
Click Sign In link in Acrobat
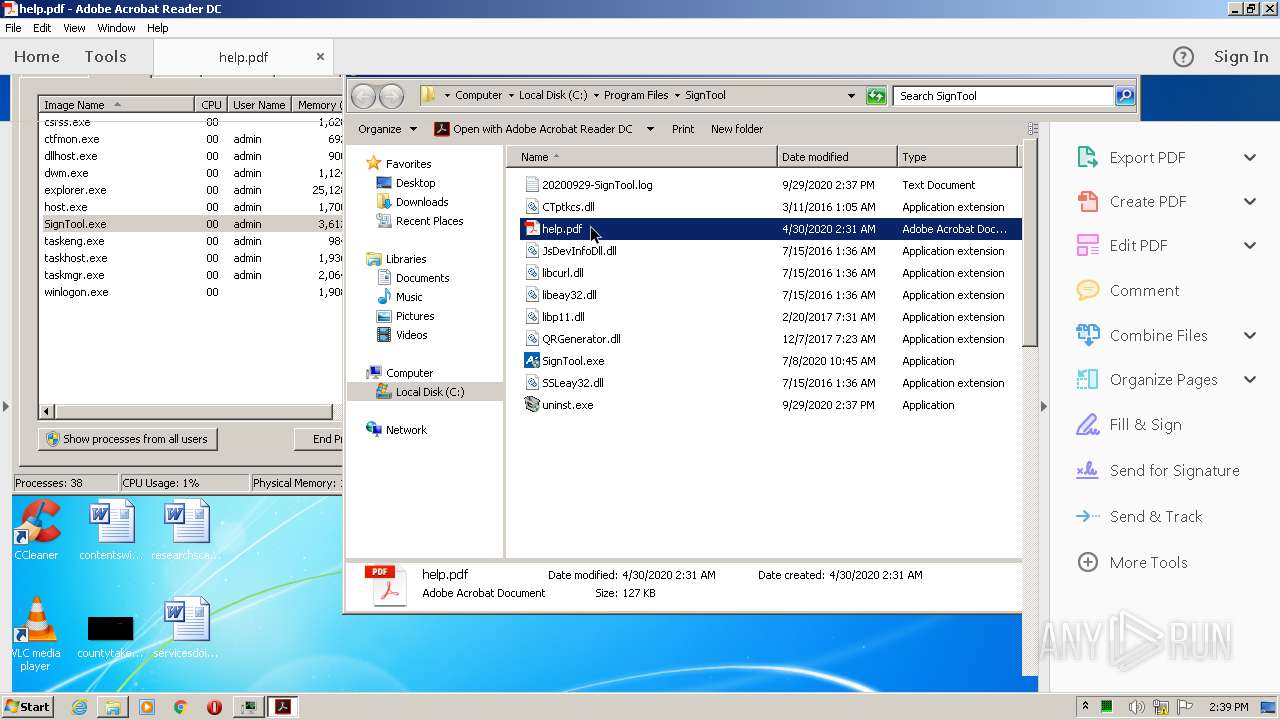pos(1241,57)
